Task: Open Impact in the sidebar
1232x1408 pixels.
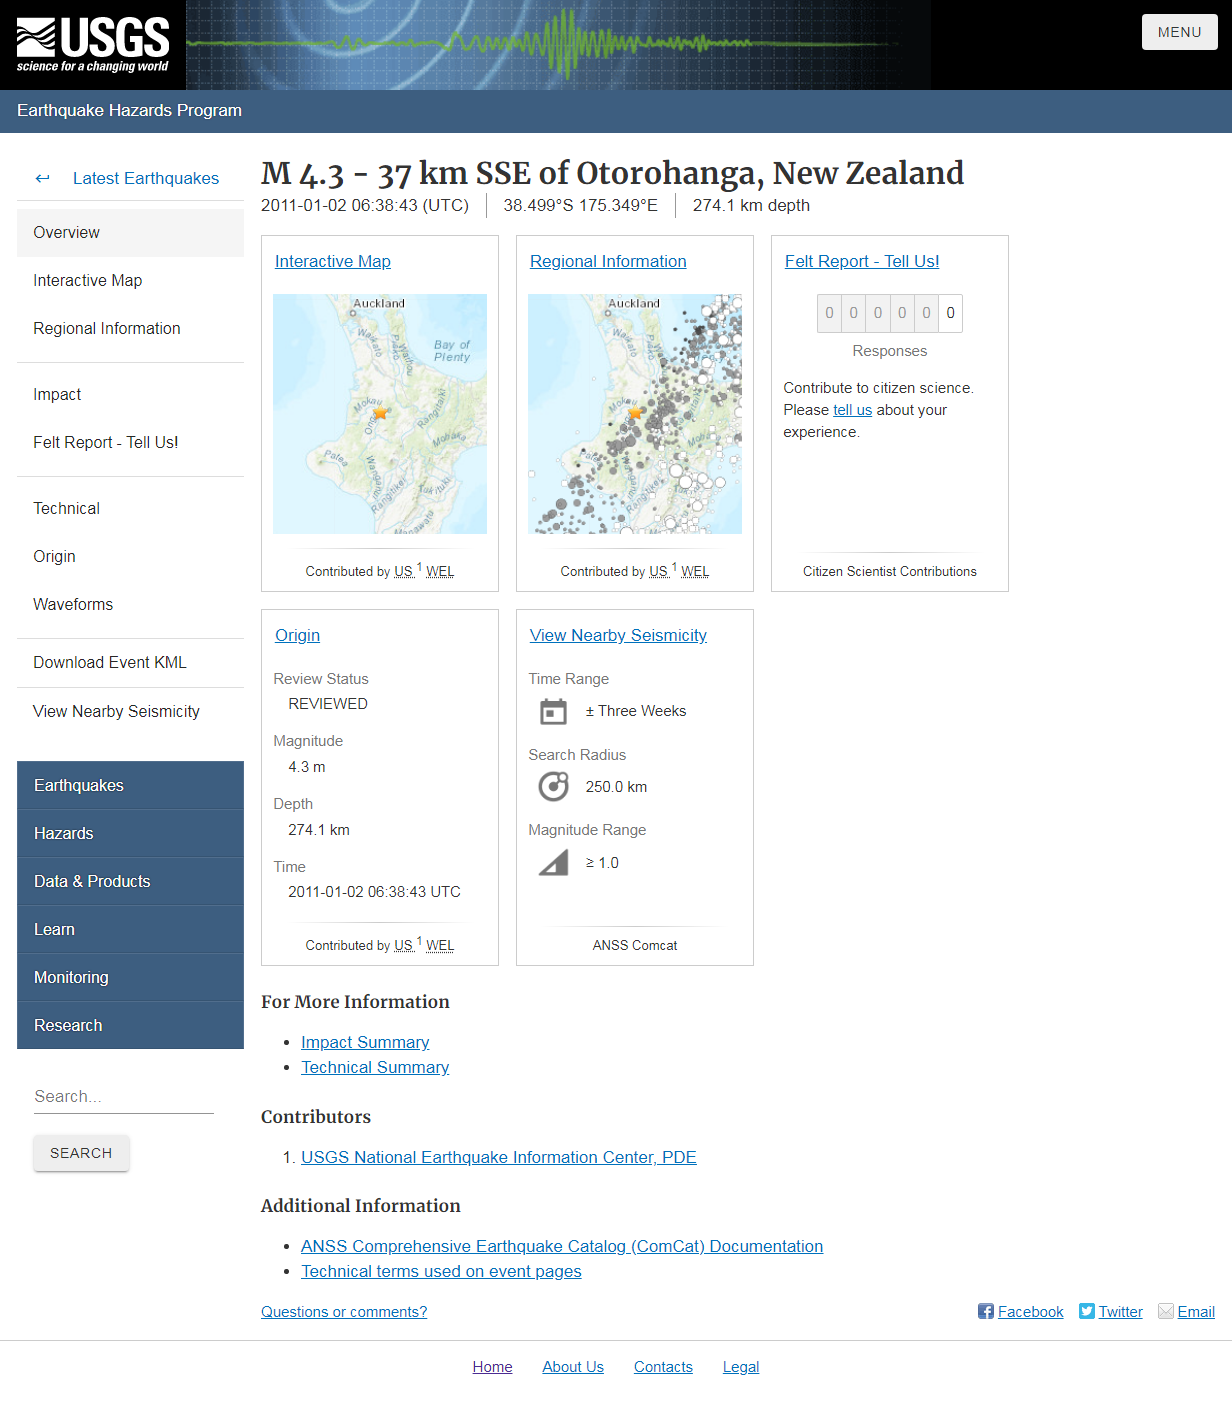Action: [x=130, y=395]
